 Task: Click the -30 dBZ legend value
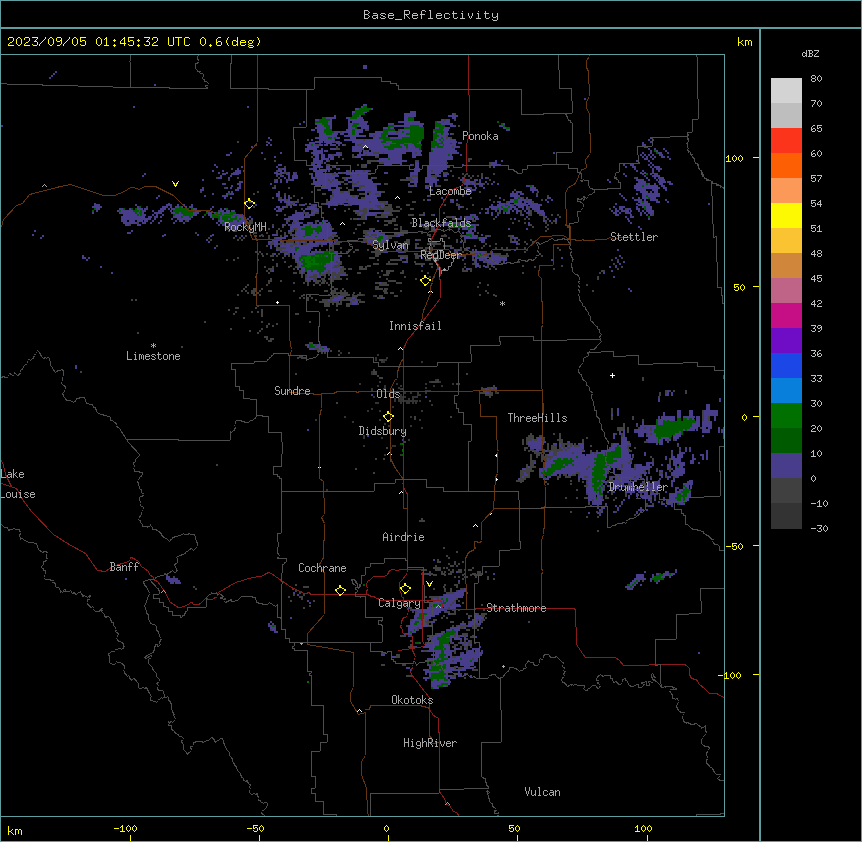tap(819, 528)
